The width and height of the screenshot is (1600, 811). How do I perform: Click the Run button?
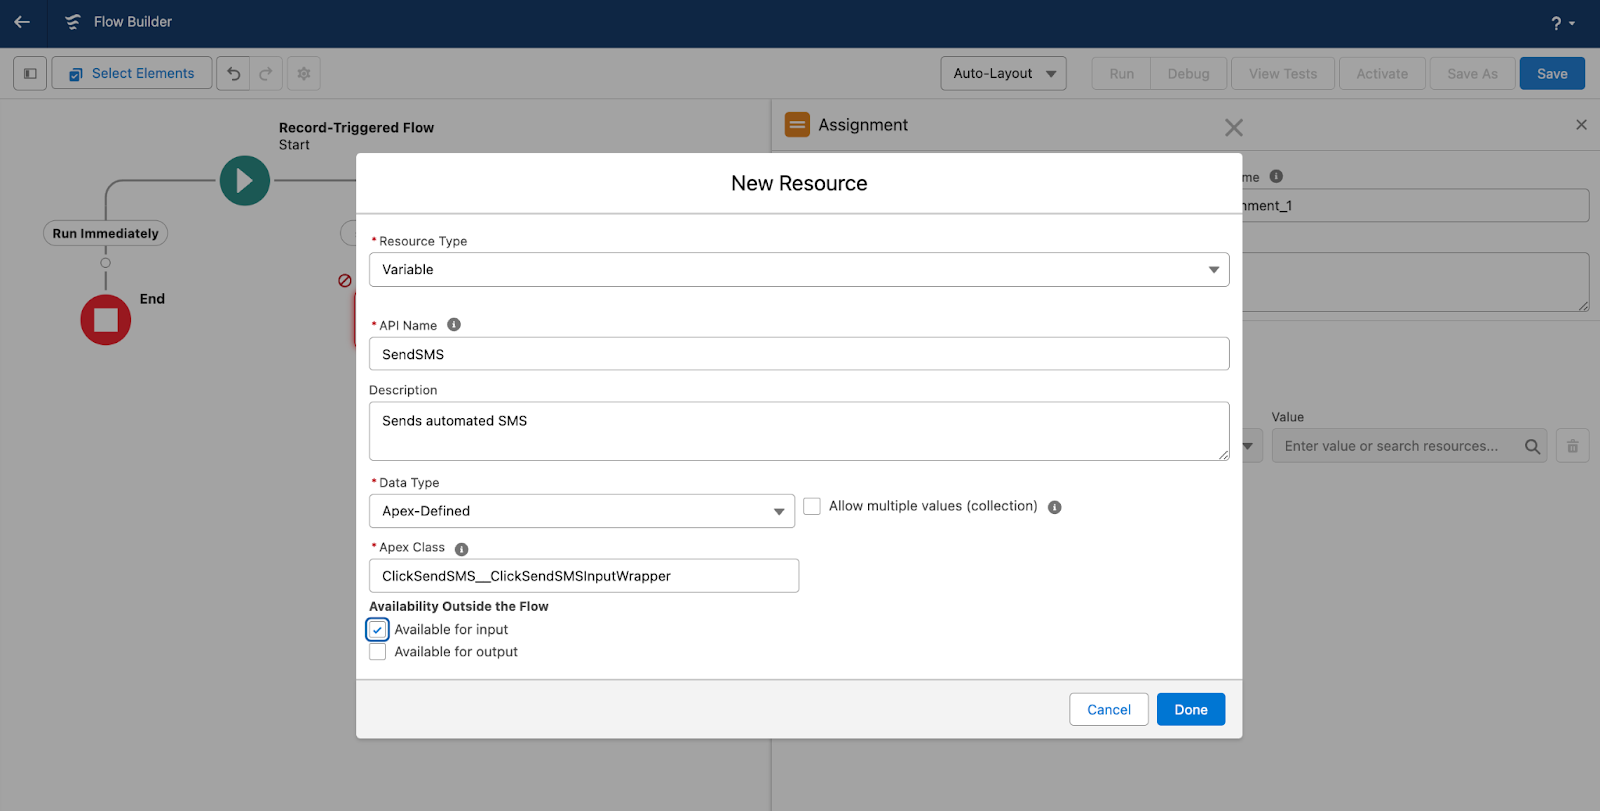[x=1122, y=73]
